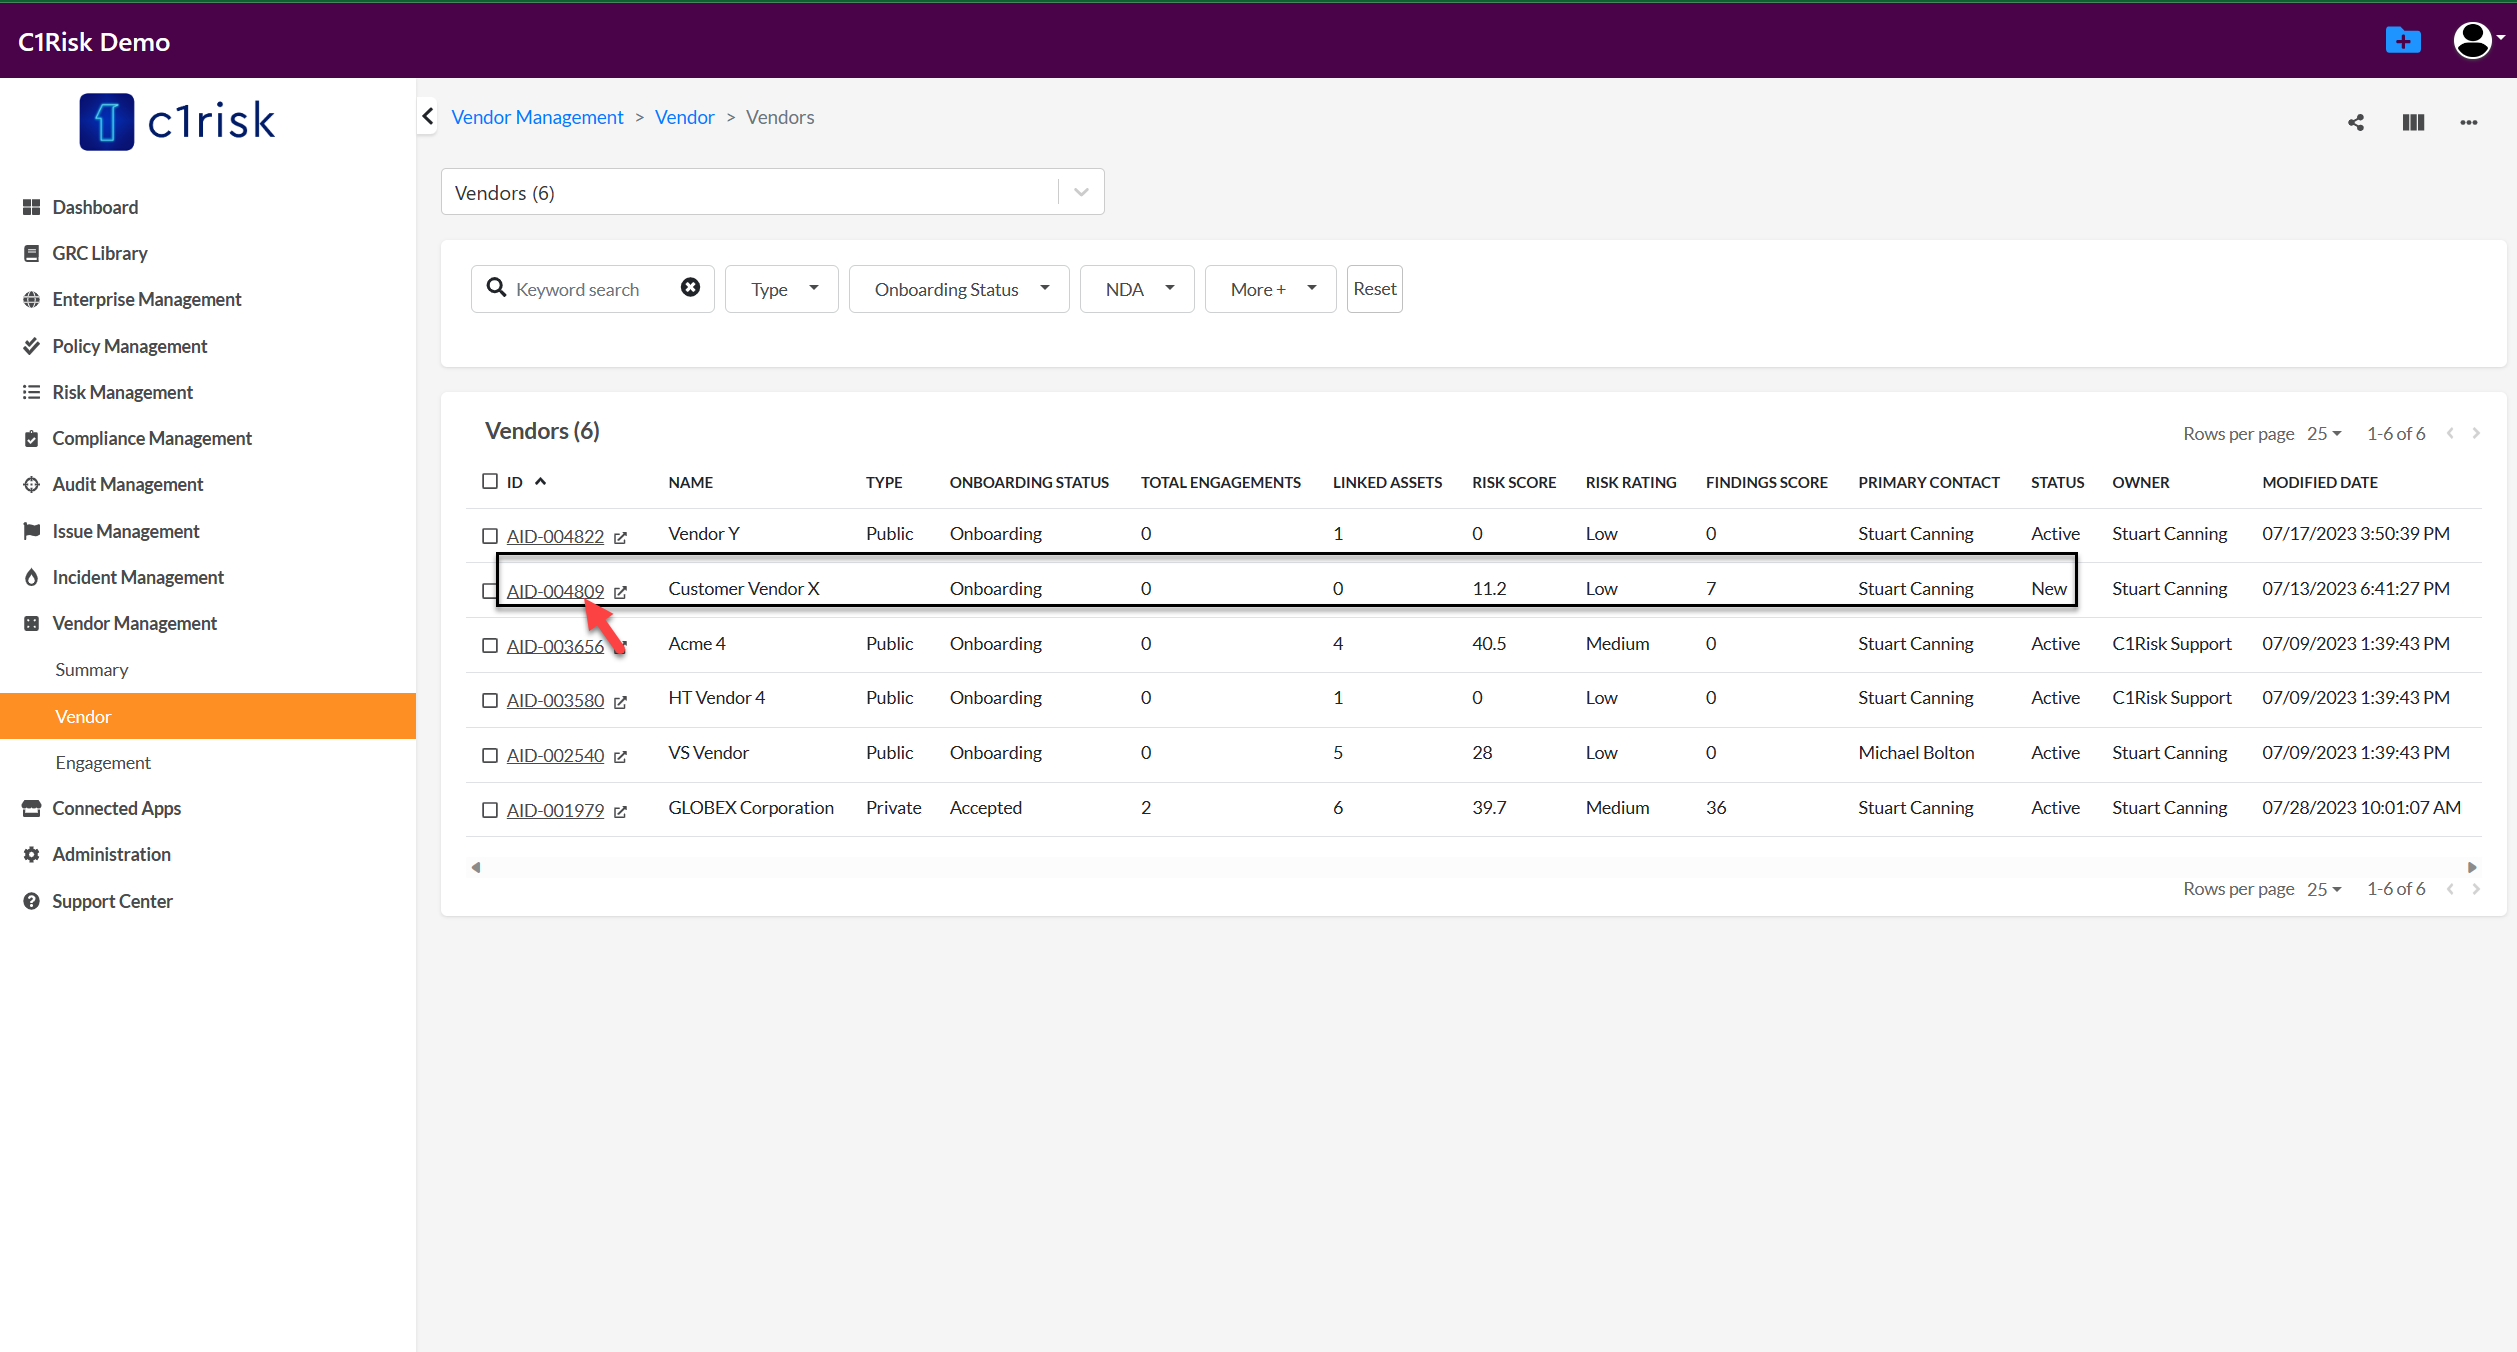This screenshot has height=1352, width=2517.
Task: Check the select-all ID header checkbox
Action: point(490,481)
